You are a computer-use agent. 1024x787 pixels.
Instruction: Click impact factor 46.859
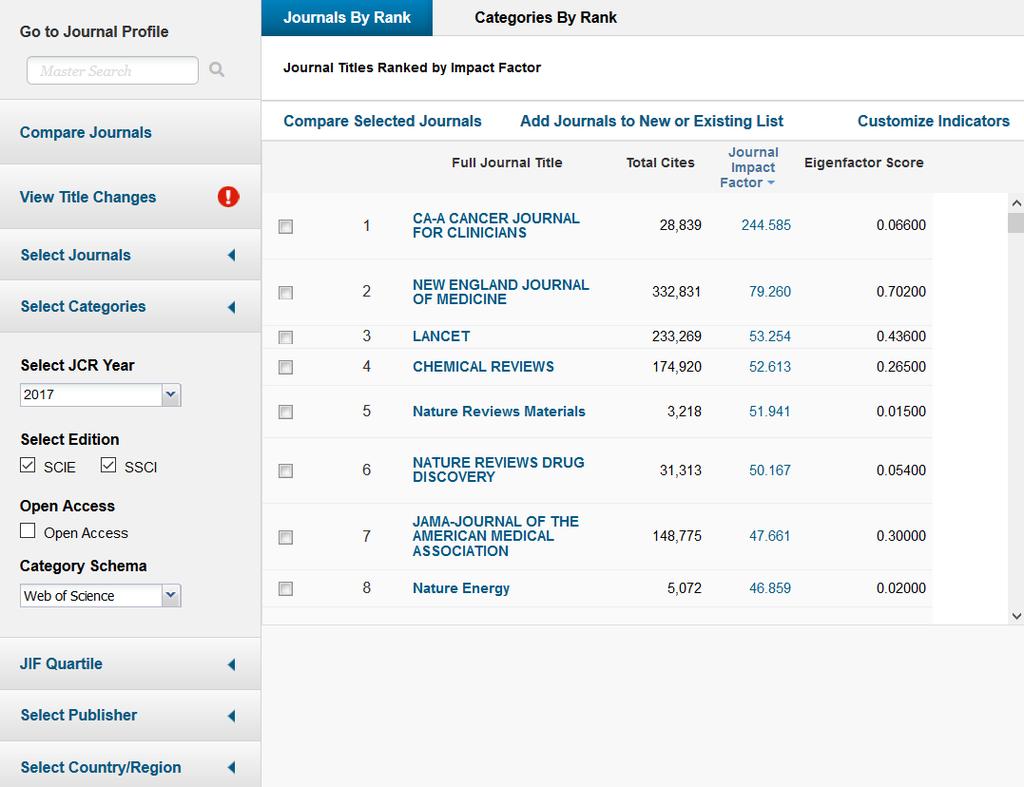coord(769,588)
